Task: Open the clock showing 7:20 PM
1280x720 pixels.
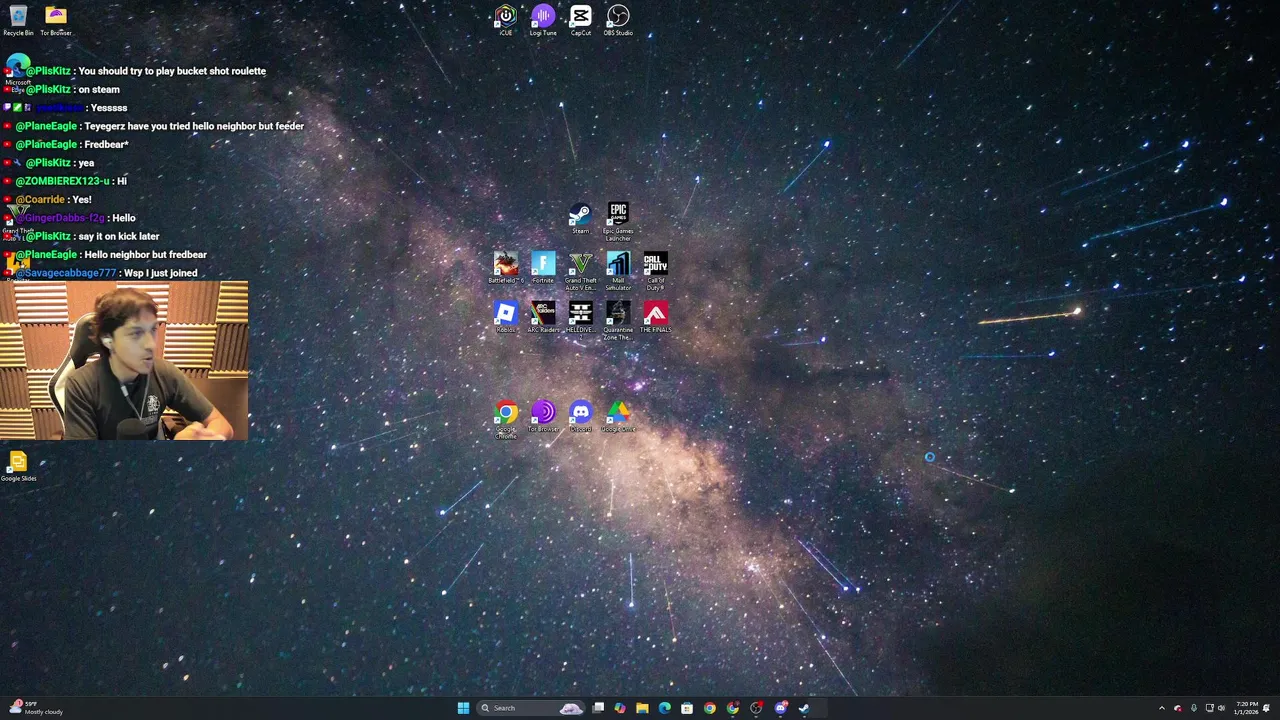Action: [x=1246, y=708]
